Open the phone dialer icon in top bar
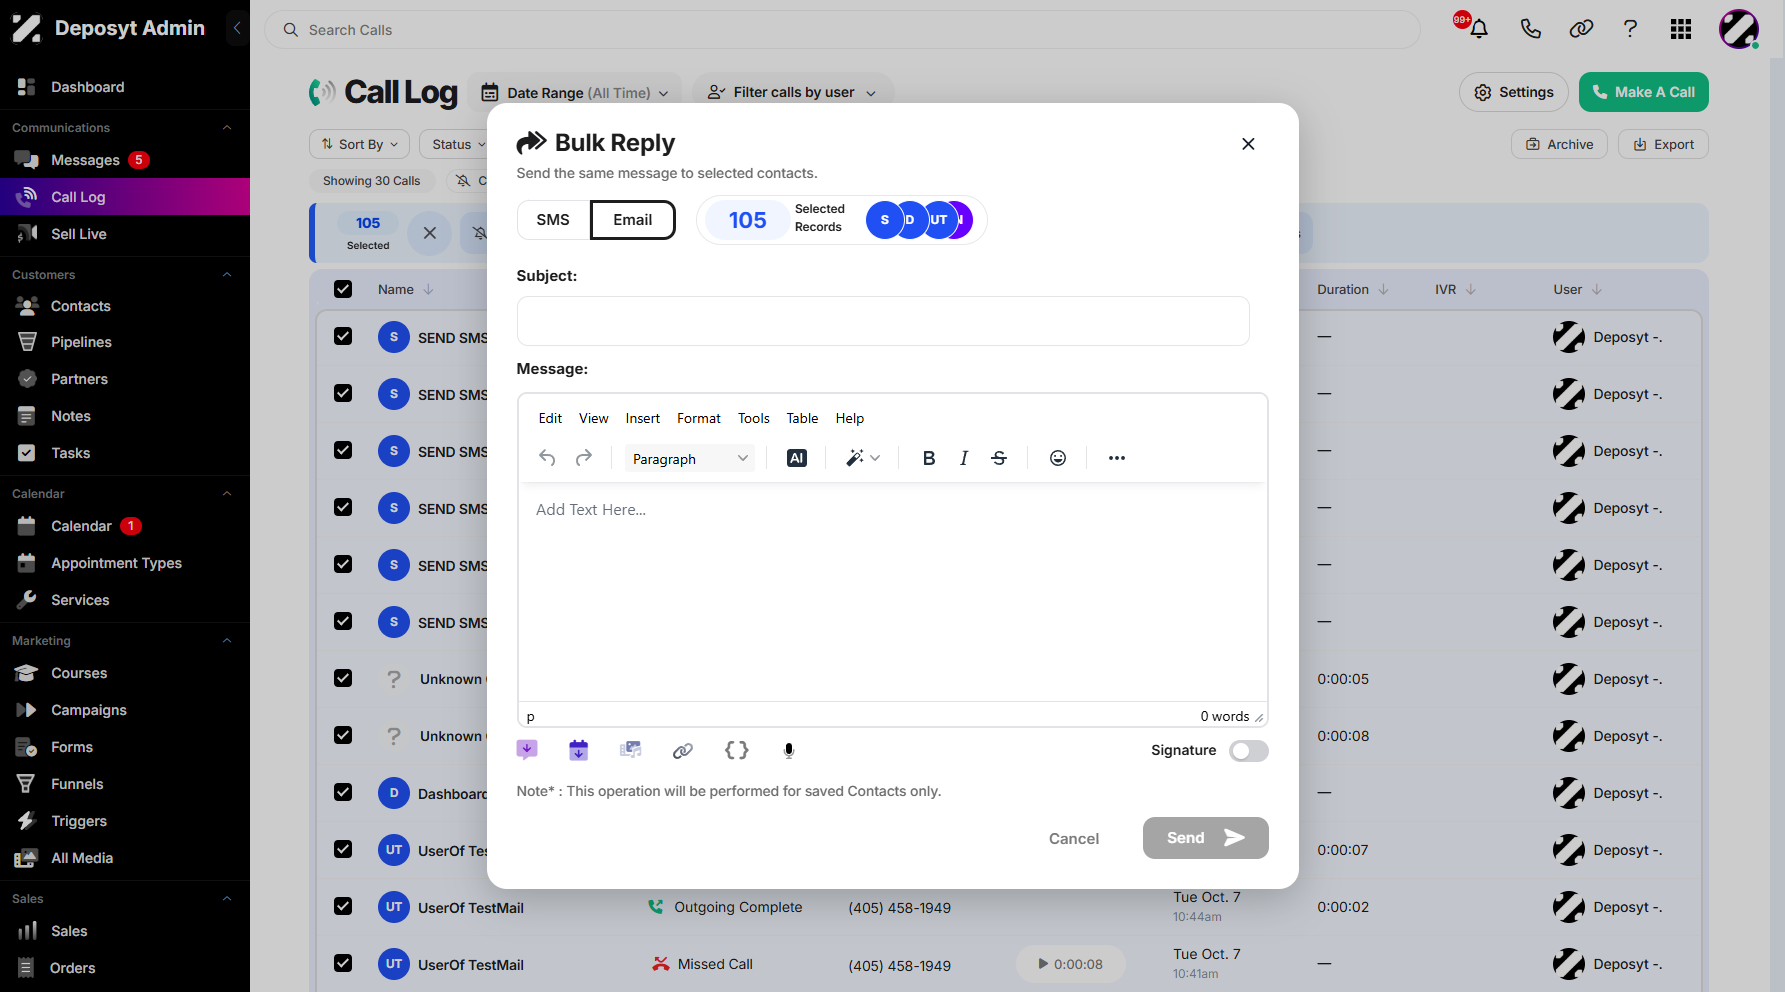 point(1530,29)
